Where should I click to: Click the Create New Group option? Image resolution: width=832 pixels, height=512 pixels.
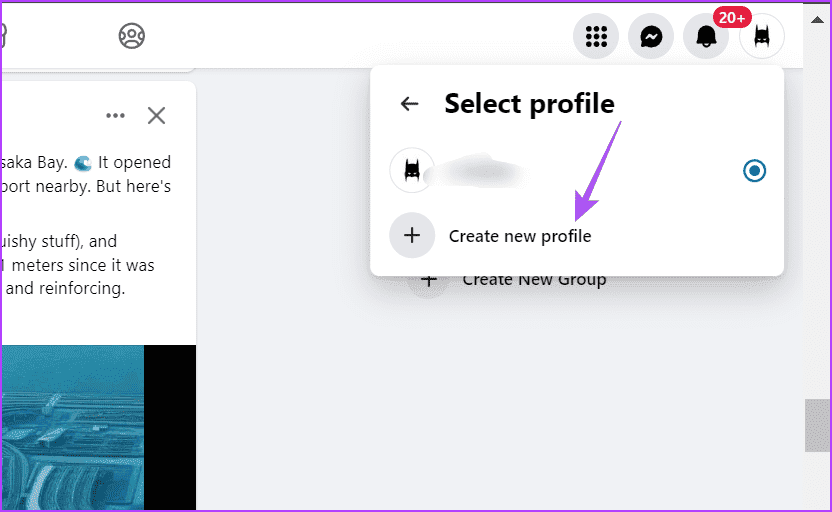[x=534, y=280]
